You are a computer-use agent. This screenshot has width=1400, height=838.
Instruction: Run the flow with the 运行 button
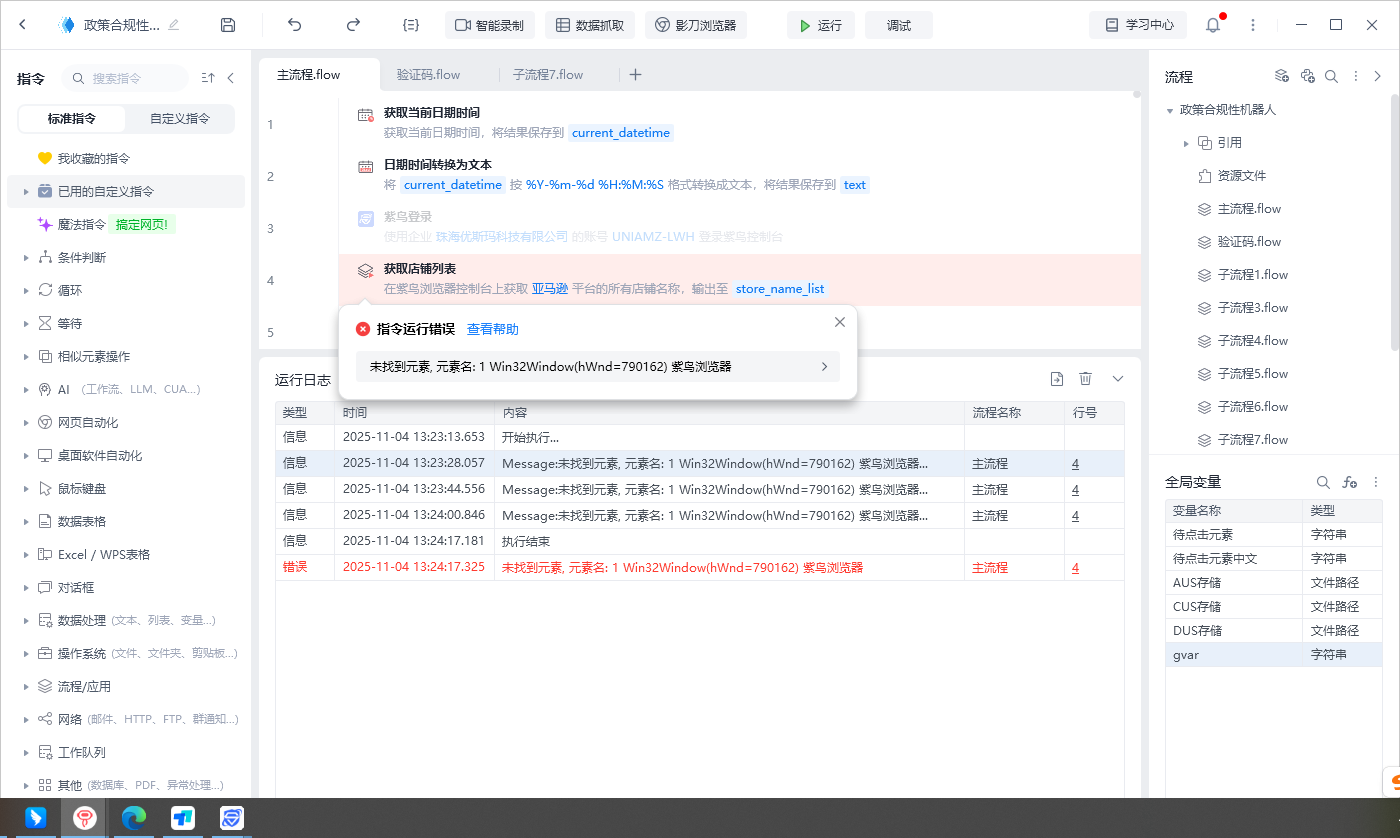821,25
